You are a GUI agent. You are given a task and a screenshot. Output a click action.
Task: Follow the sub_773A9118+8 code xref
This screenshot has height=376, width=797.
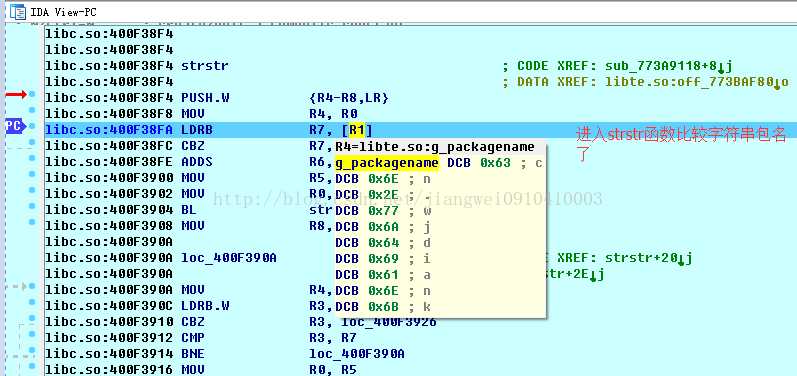click(668, 66)
